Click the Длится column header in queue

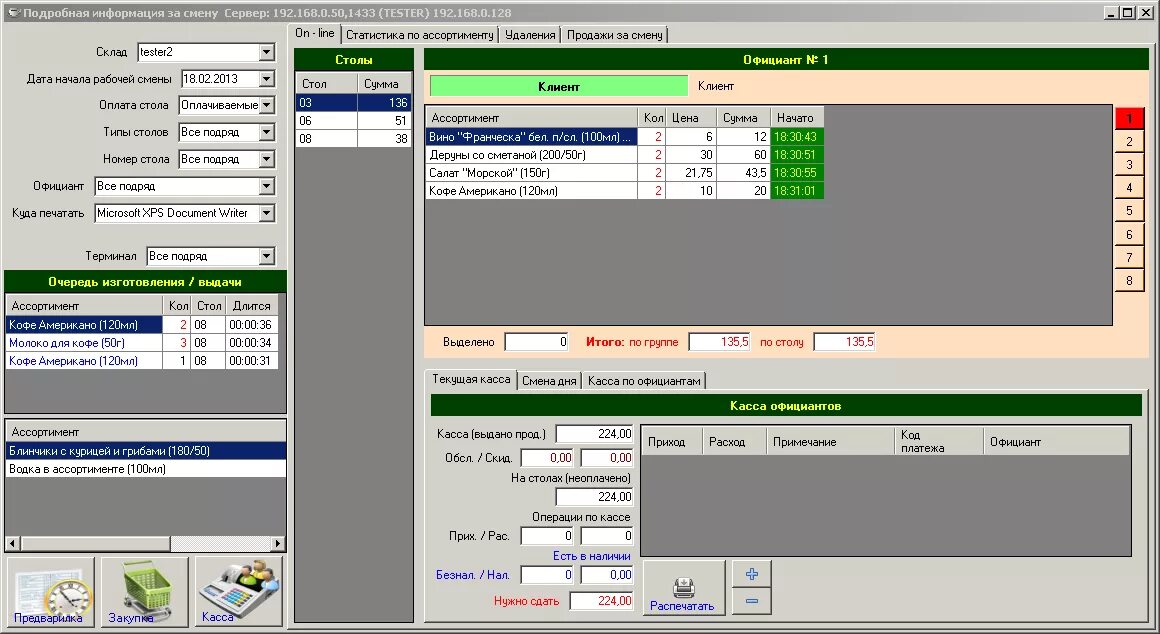tap(252, 306)
